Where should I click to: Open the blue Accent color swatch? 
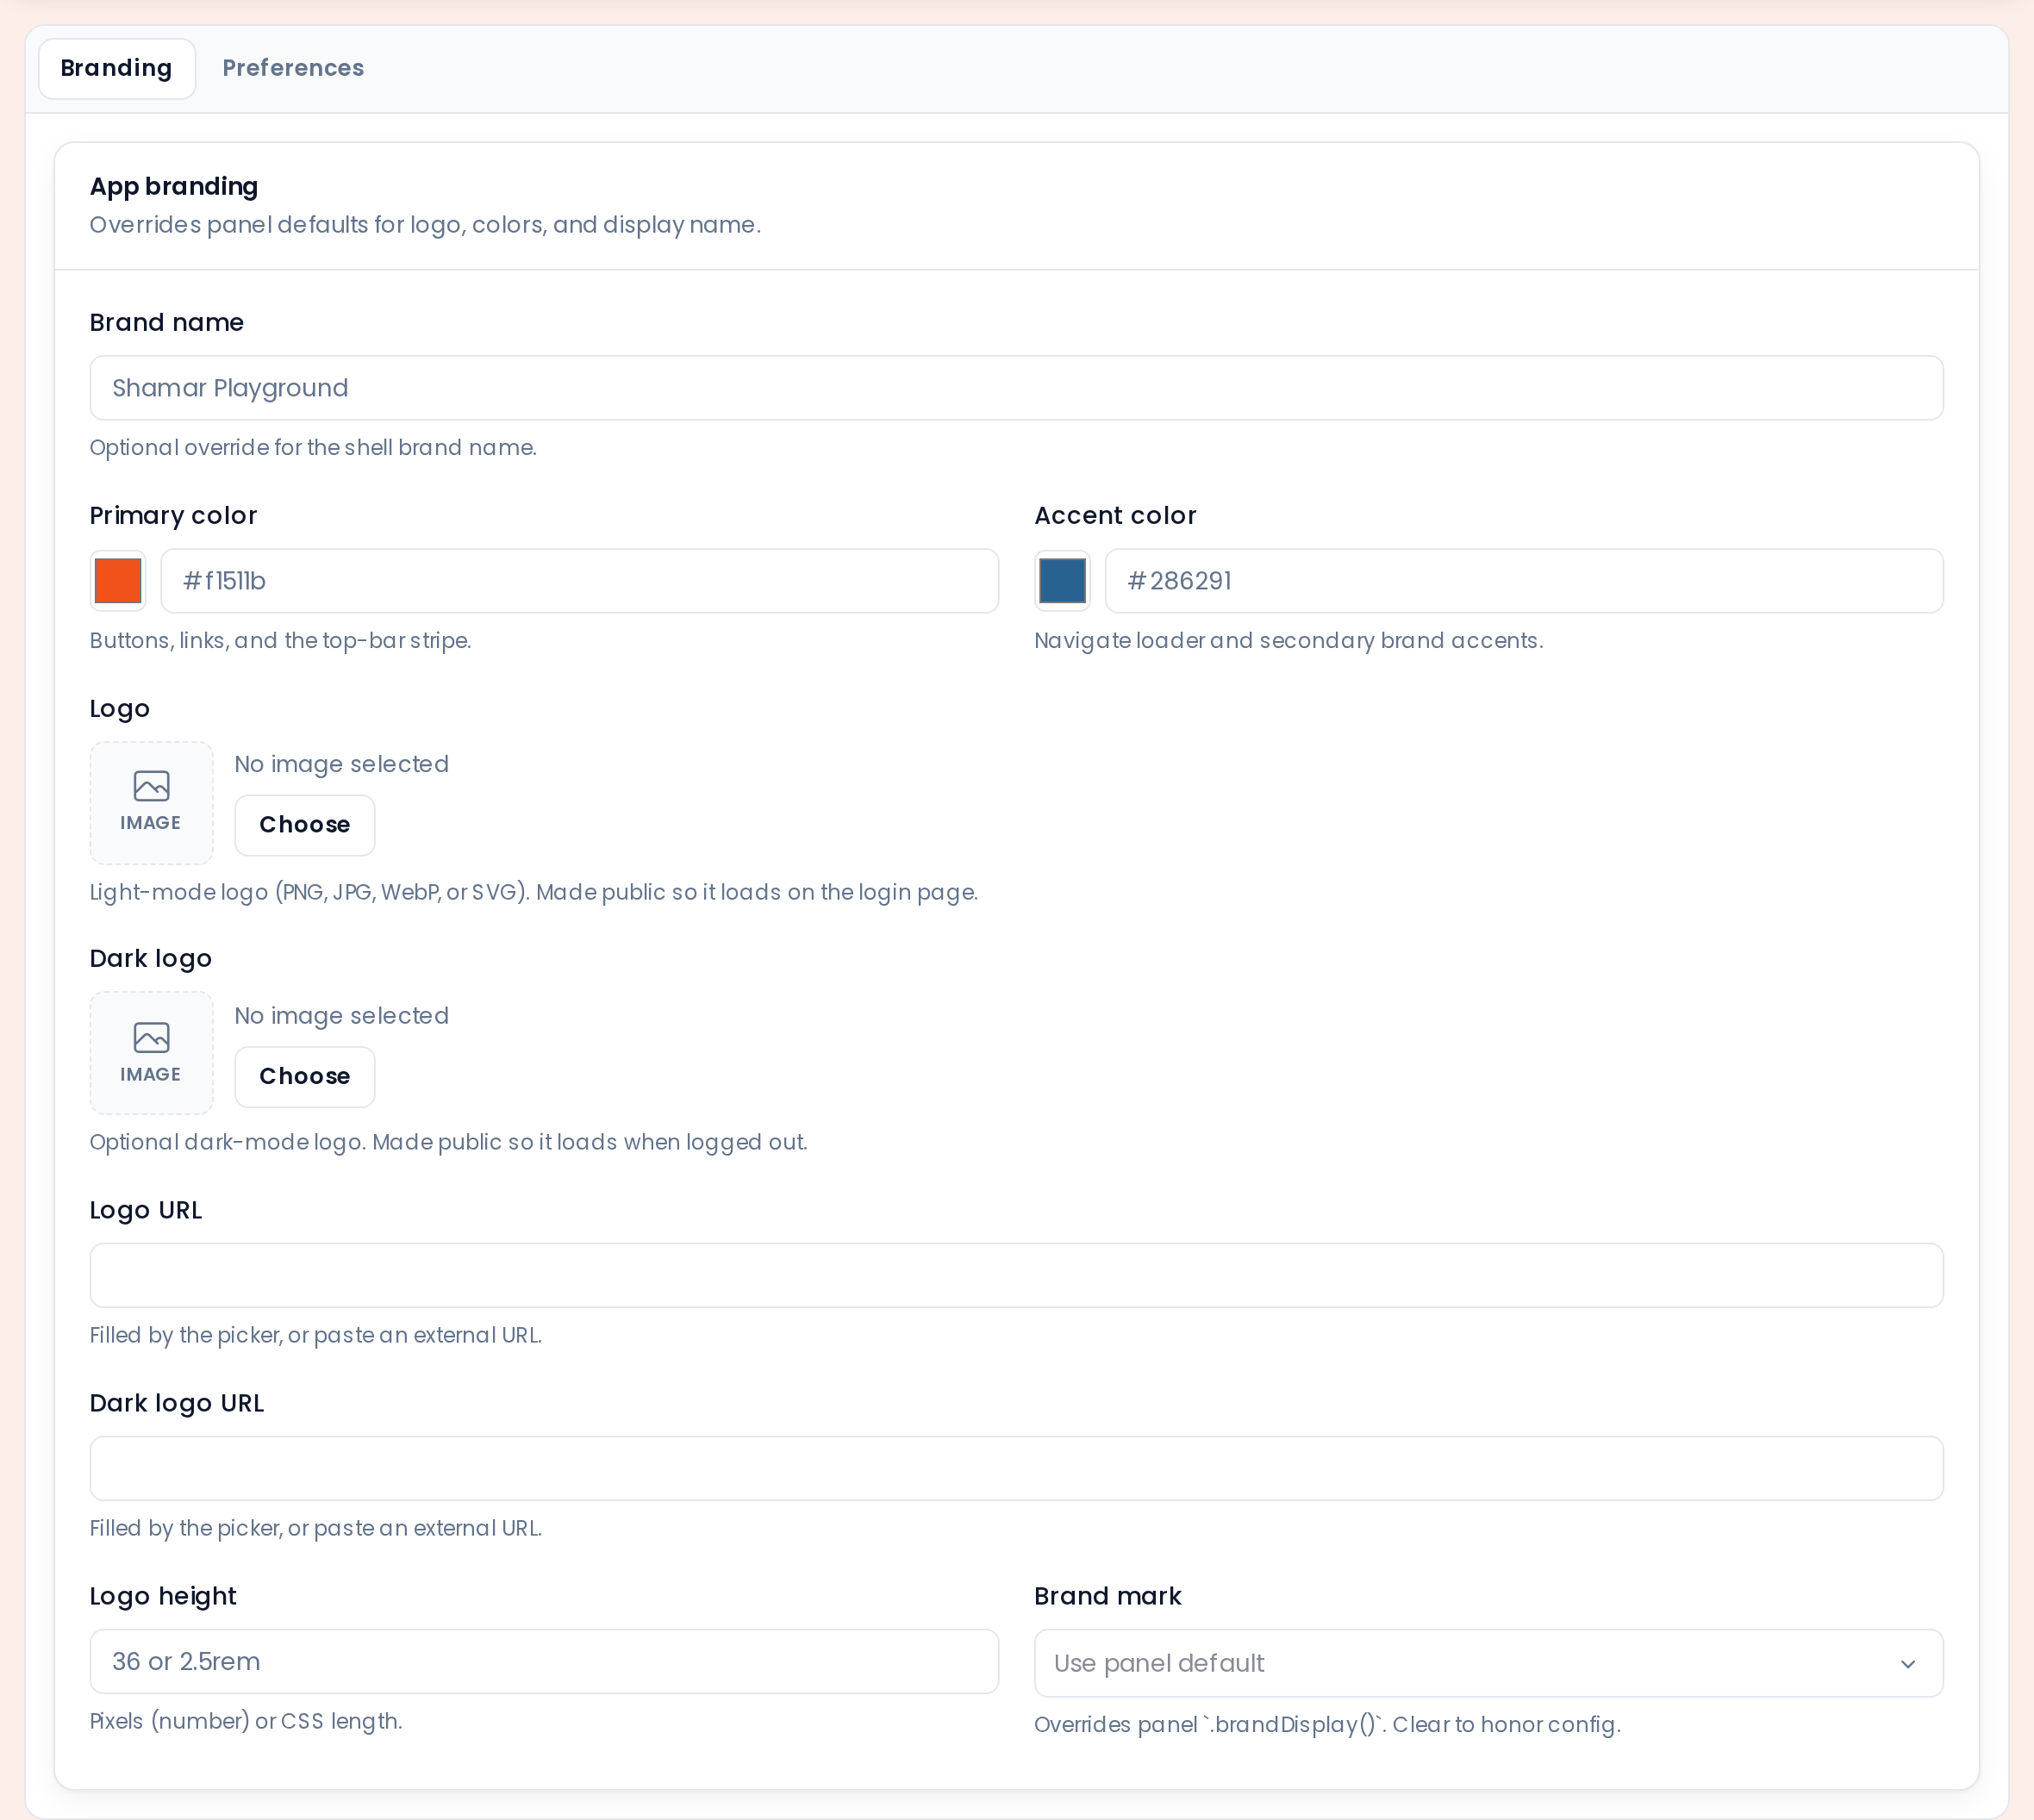[1062, 581]
